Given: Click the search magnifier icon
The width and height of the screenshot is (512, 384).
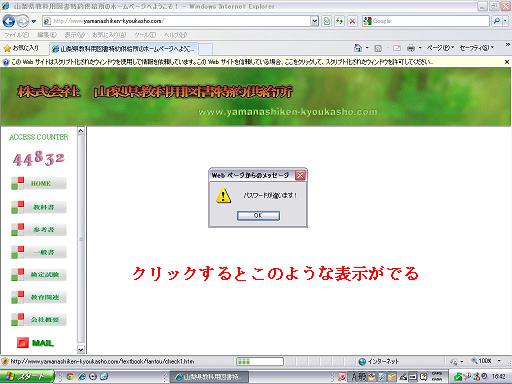Looking at the screenshot, I should 497,21.
